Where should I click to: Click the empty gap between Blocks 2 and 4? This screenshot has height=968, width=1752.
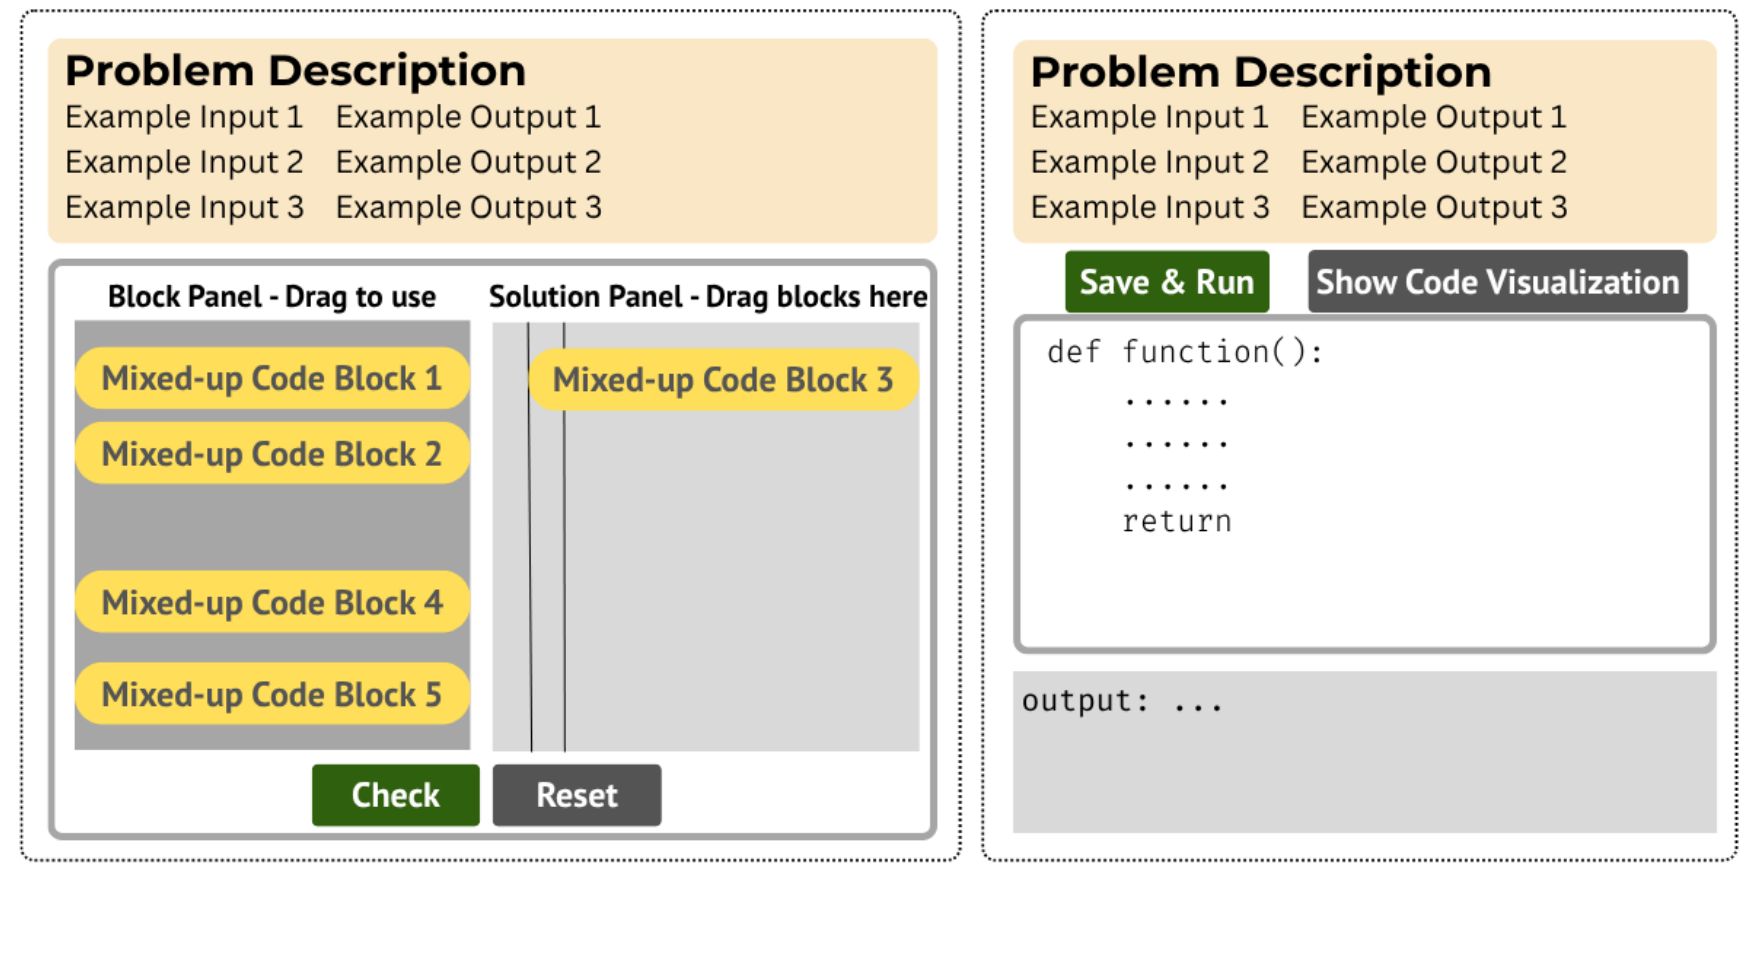[271, 528]
